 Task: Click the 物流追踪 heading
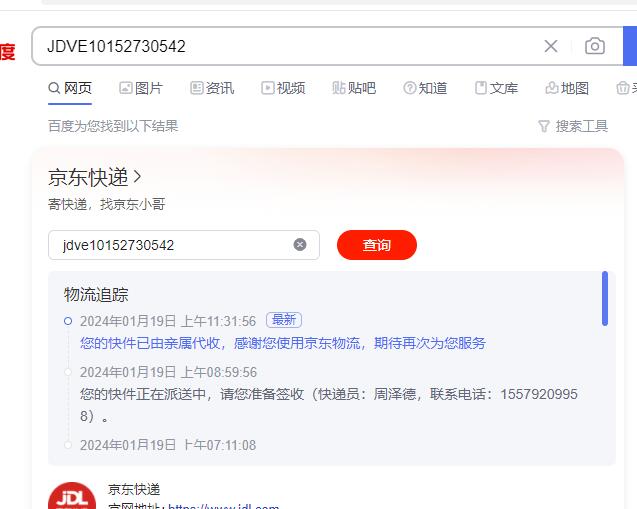click(x=96, y=295)
